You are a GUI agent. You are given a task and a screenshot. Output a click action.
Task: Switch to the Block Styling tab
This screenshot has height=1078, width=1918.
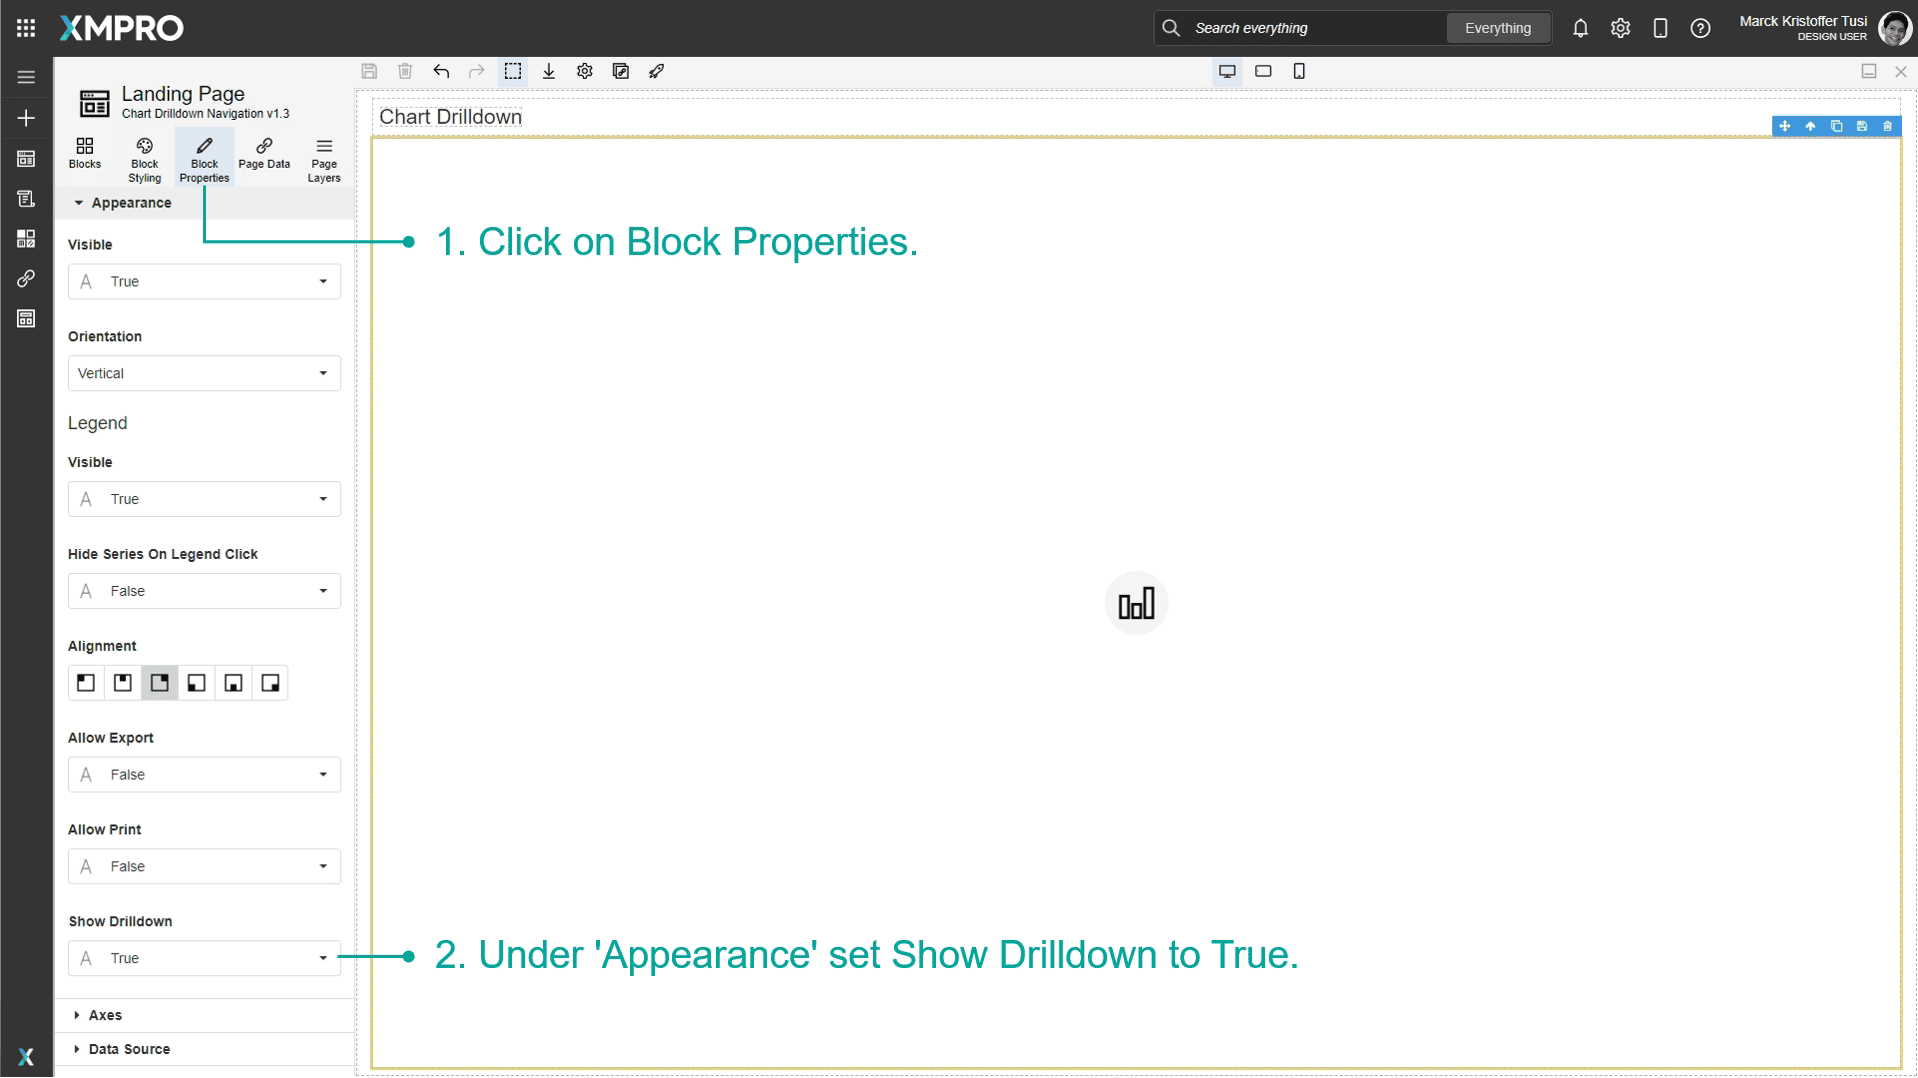(x=144, y=157)
